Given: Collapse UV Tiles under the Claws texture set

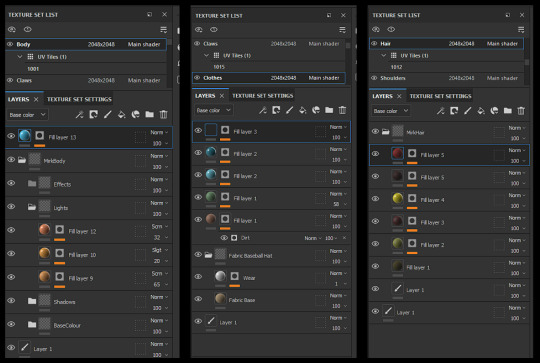Looking at the screenshot, I should (x=206, y=55).
